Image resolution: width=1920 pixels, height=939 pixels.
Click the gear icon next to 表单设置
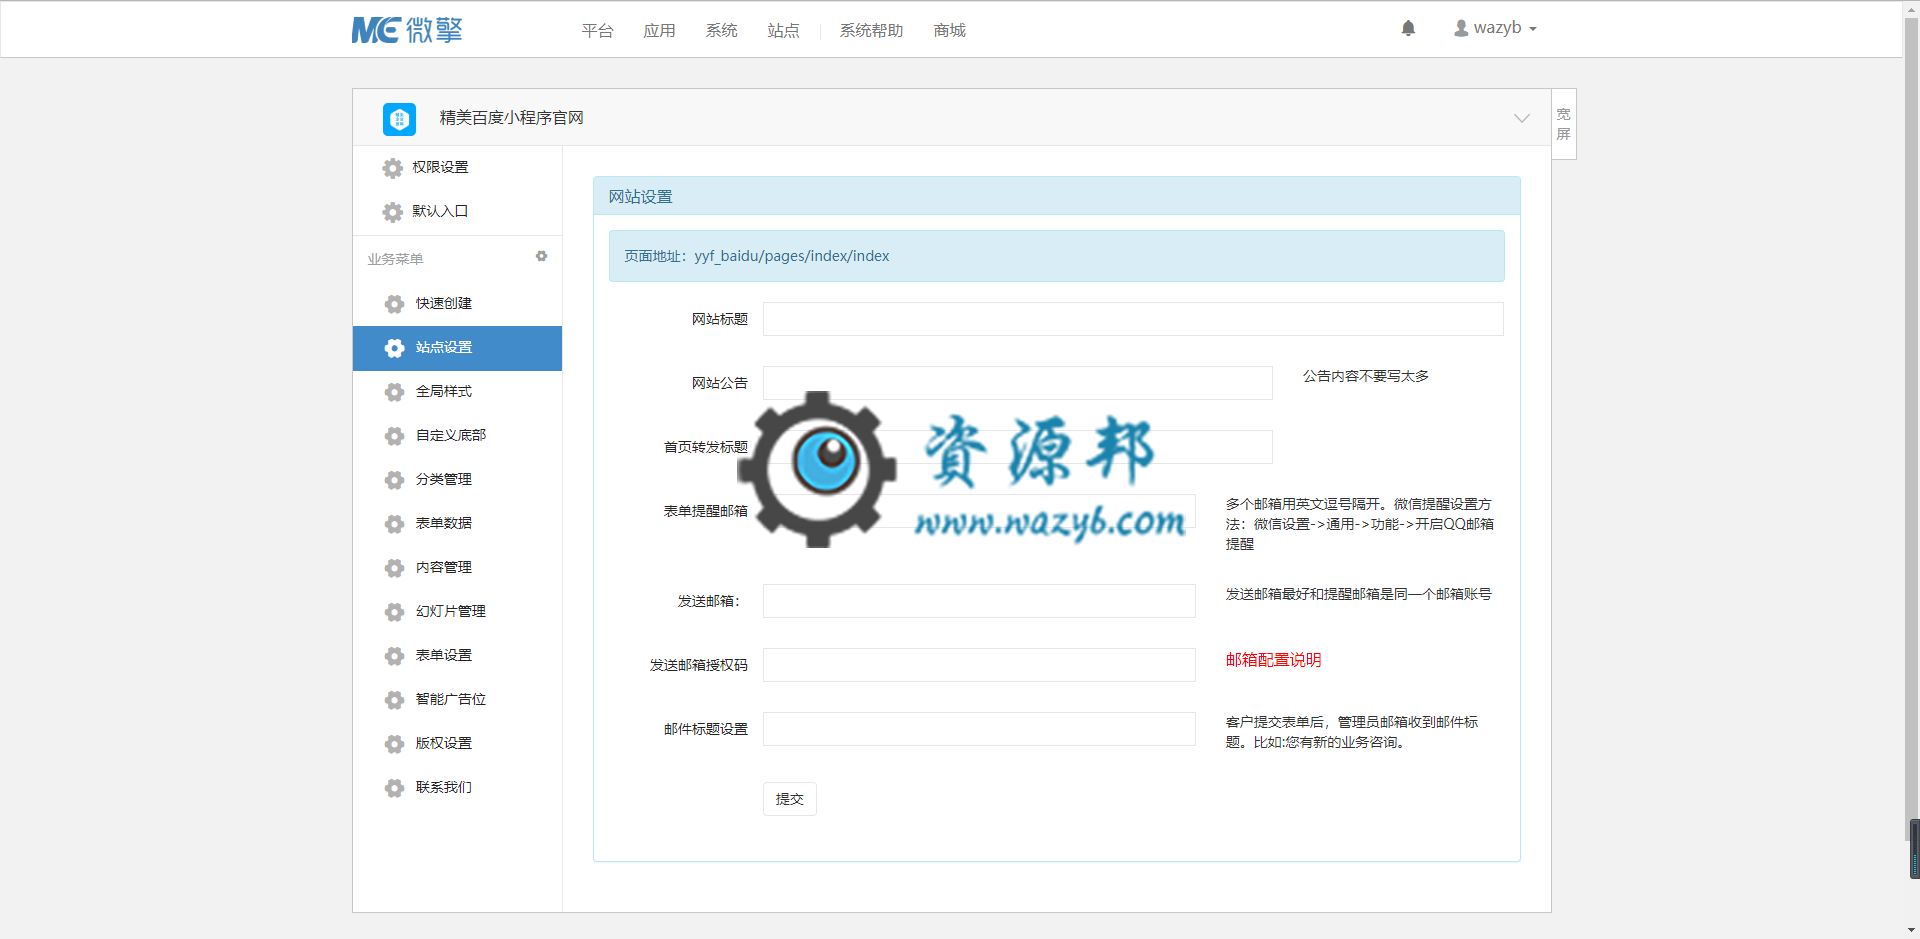(395, 656)
